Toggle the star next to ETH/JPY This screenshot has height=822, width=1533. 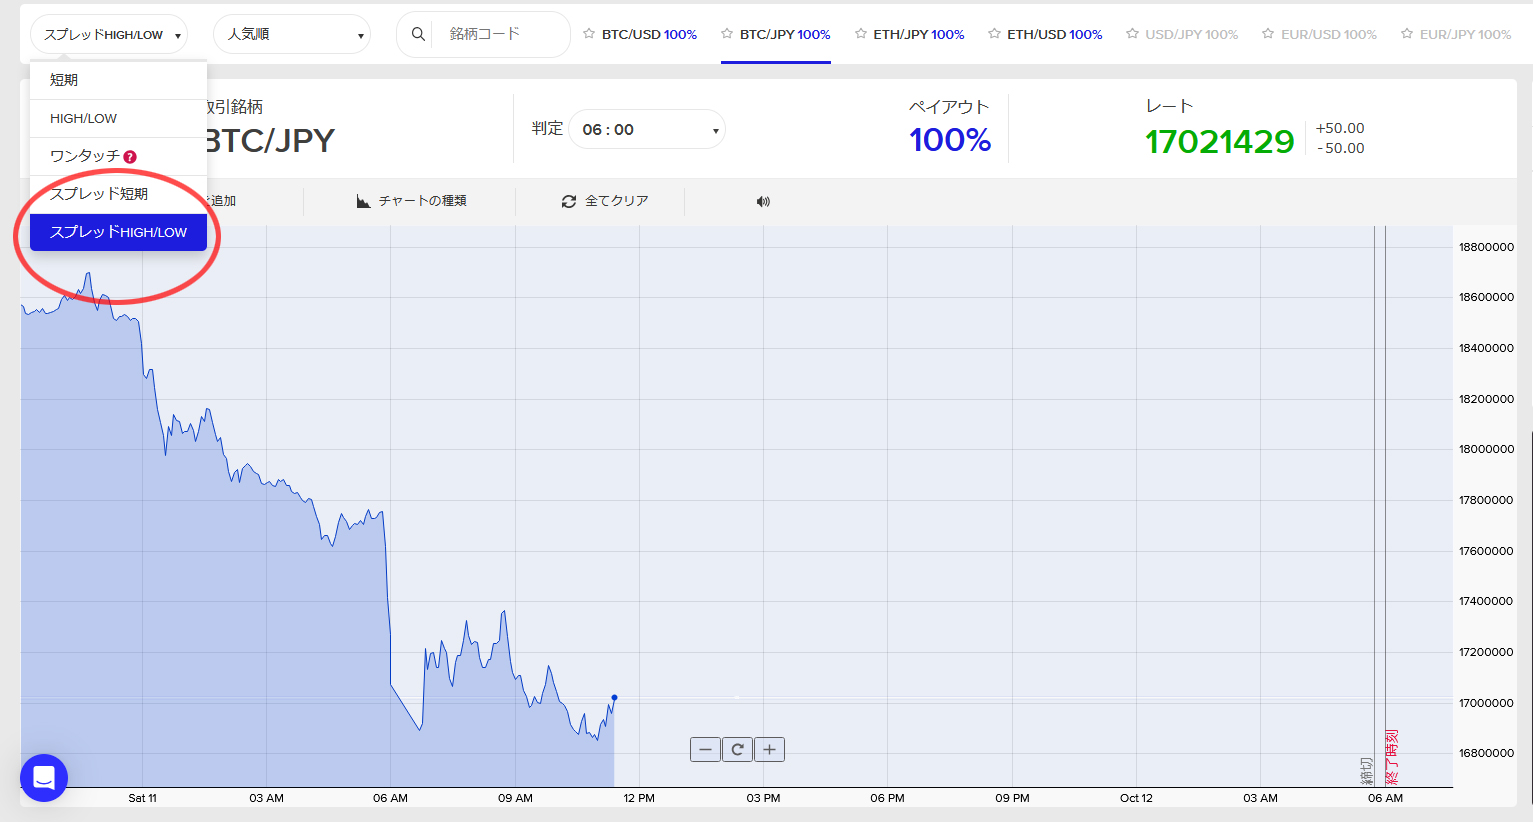861,34
